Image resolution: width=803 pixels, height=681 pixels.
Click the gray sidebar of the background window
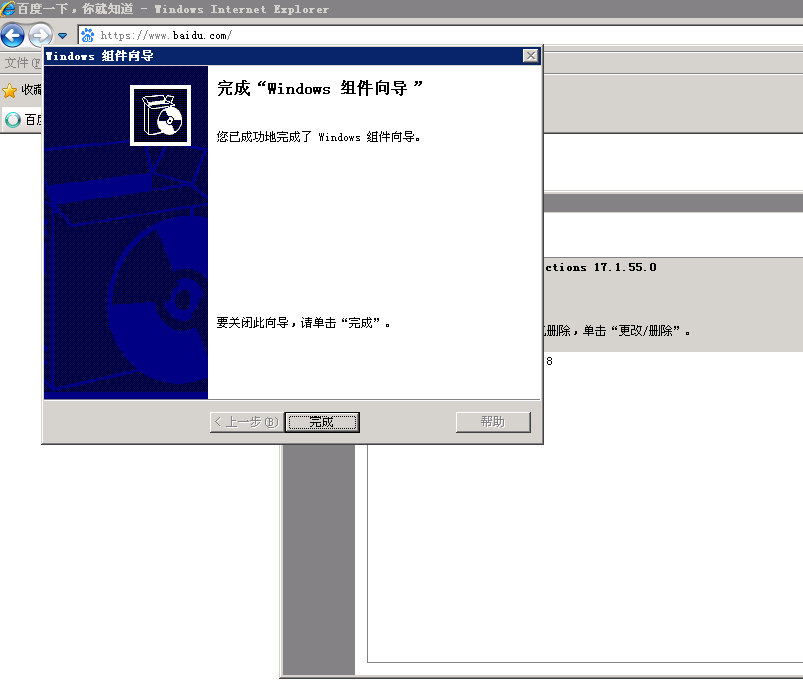(320, 560)
